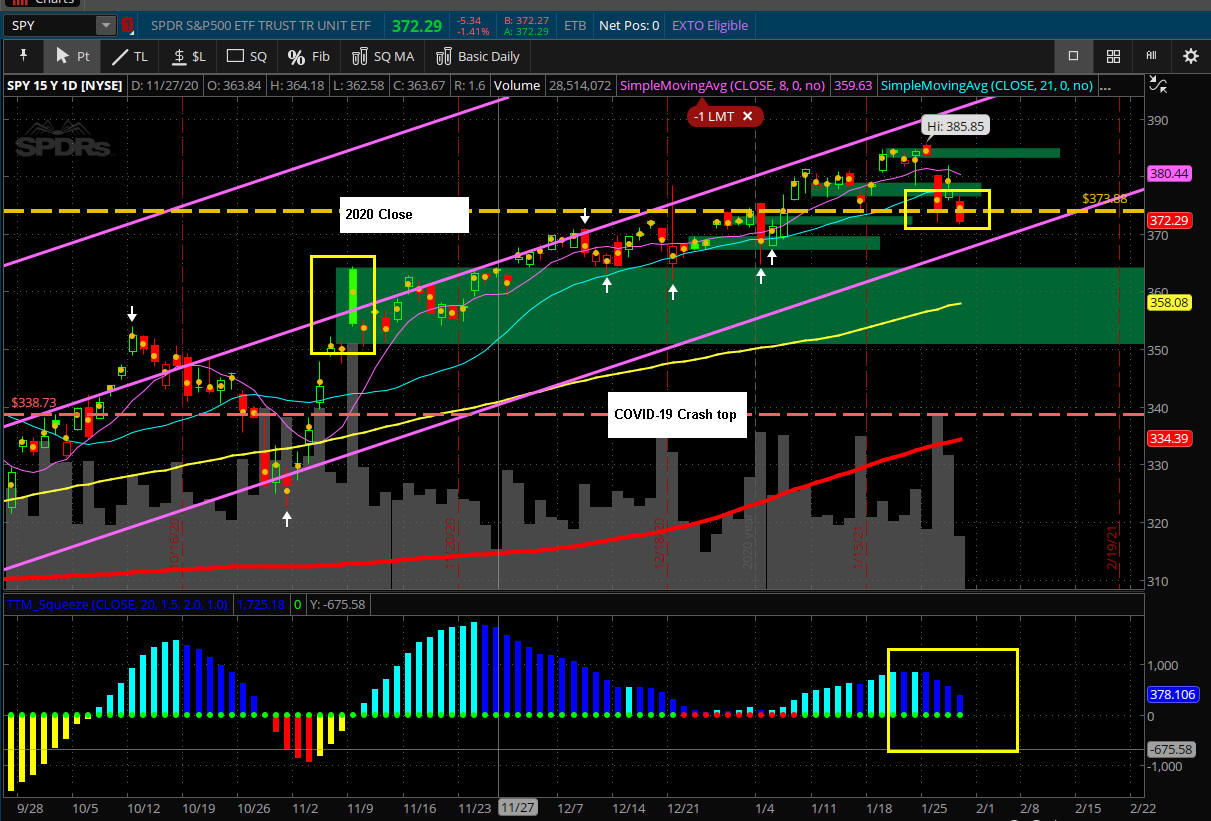Open the Basic Daily chart style
The width and height of the screenshot is (1211, 821).
coord(478,56)
